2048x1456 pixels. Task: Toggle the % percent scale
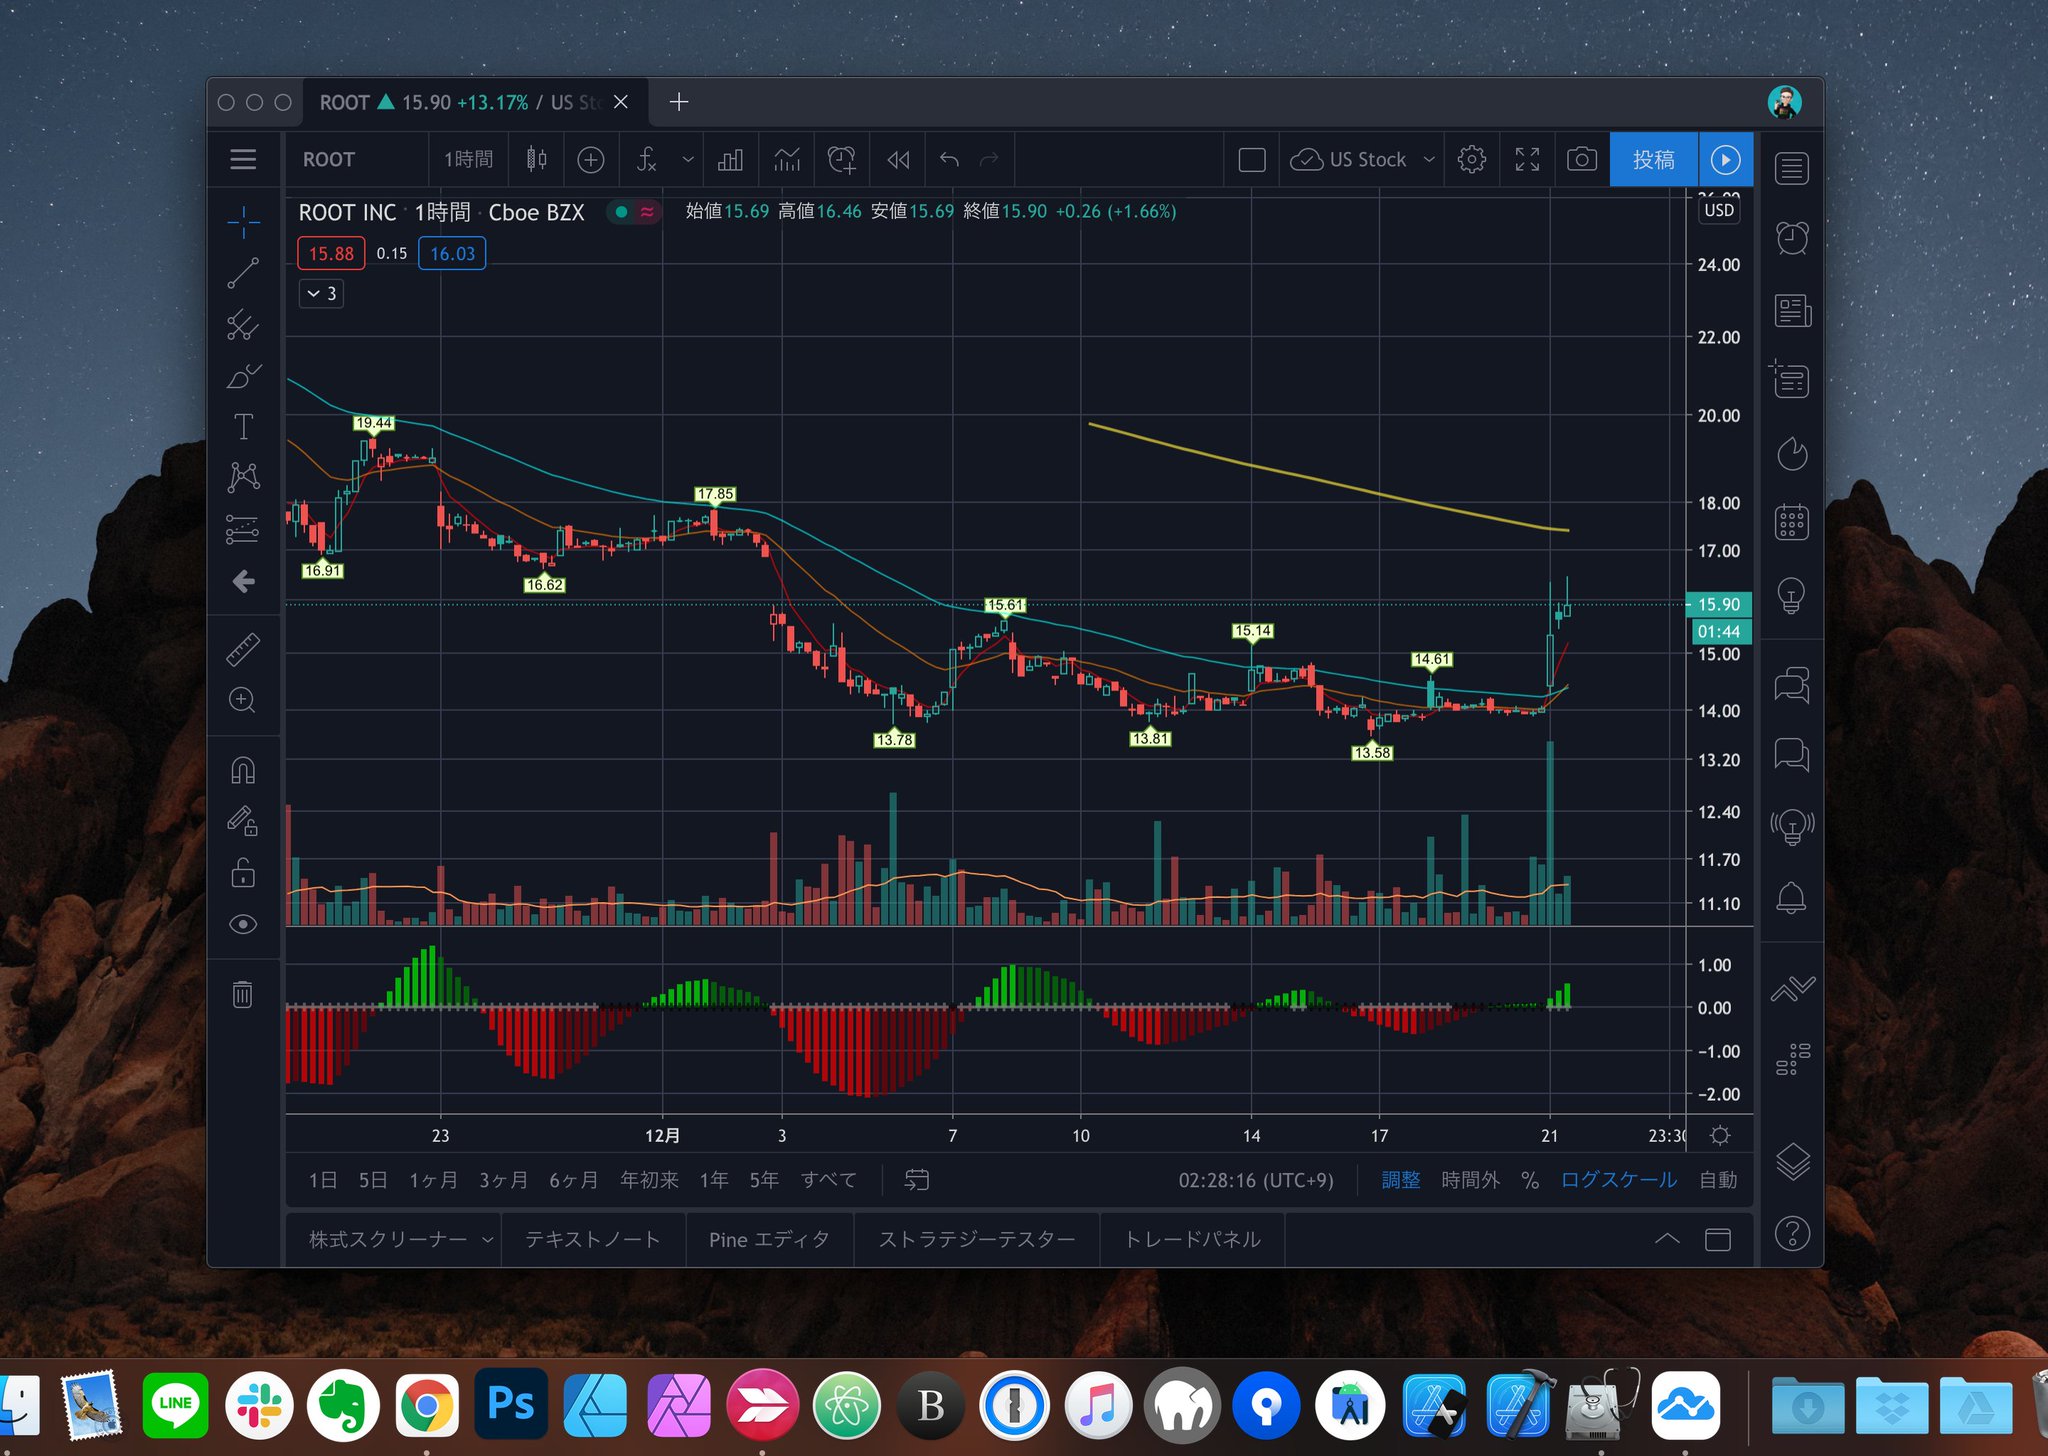[1530, 1180]
